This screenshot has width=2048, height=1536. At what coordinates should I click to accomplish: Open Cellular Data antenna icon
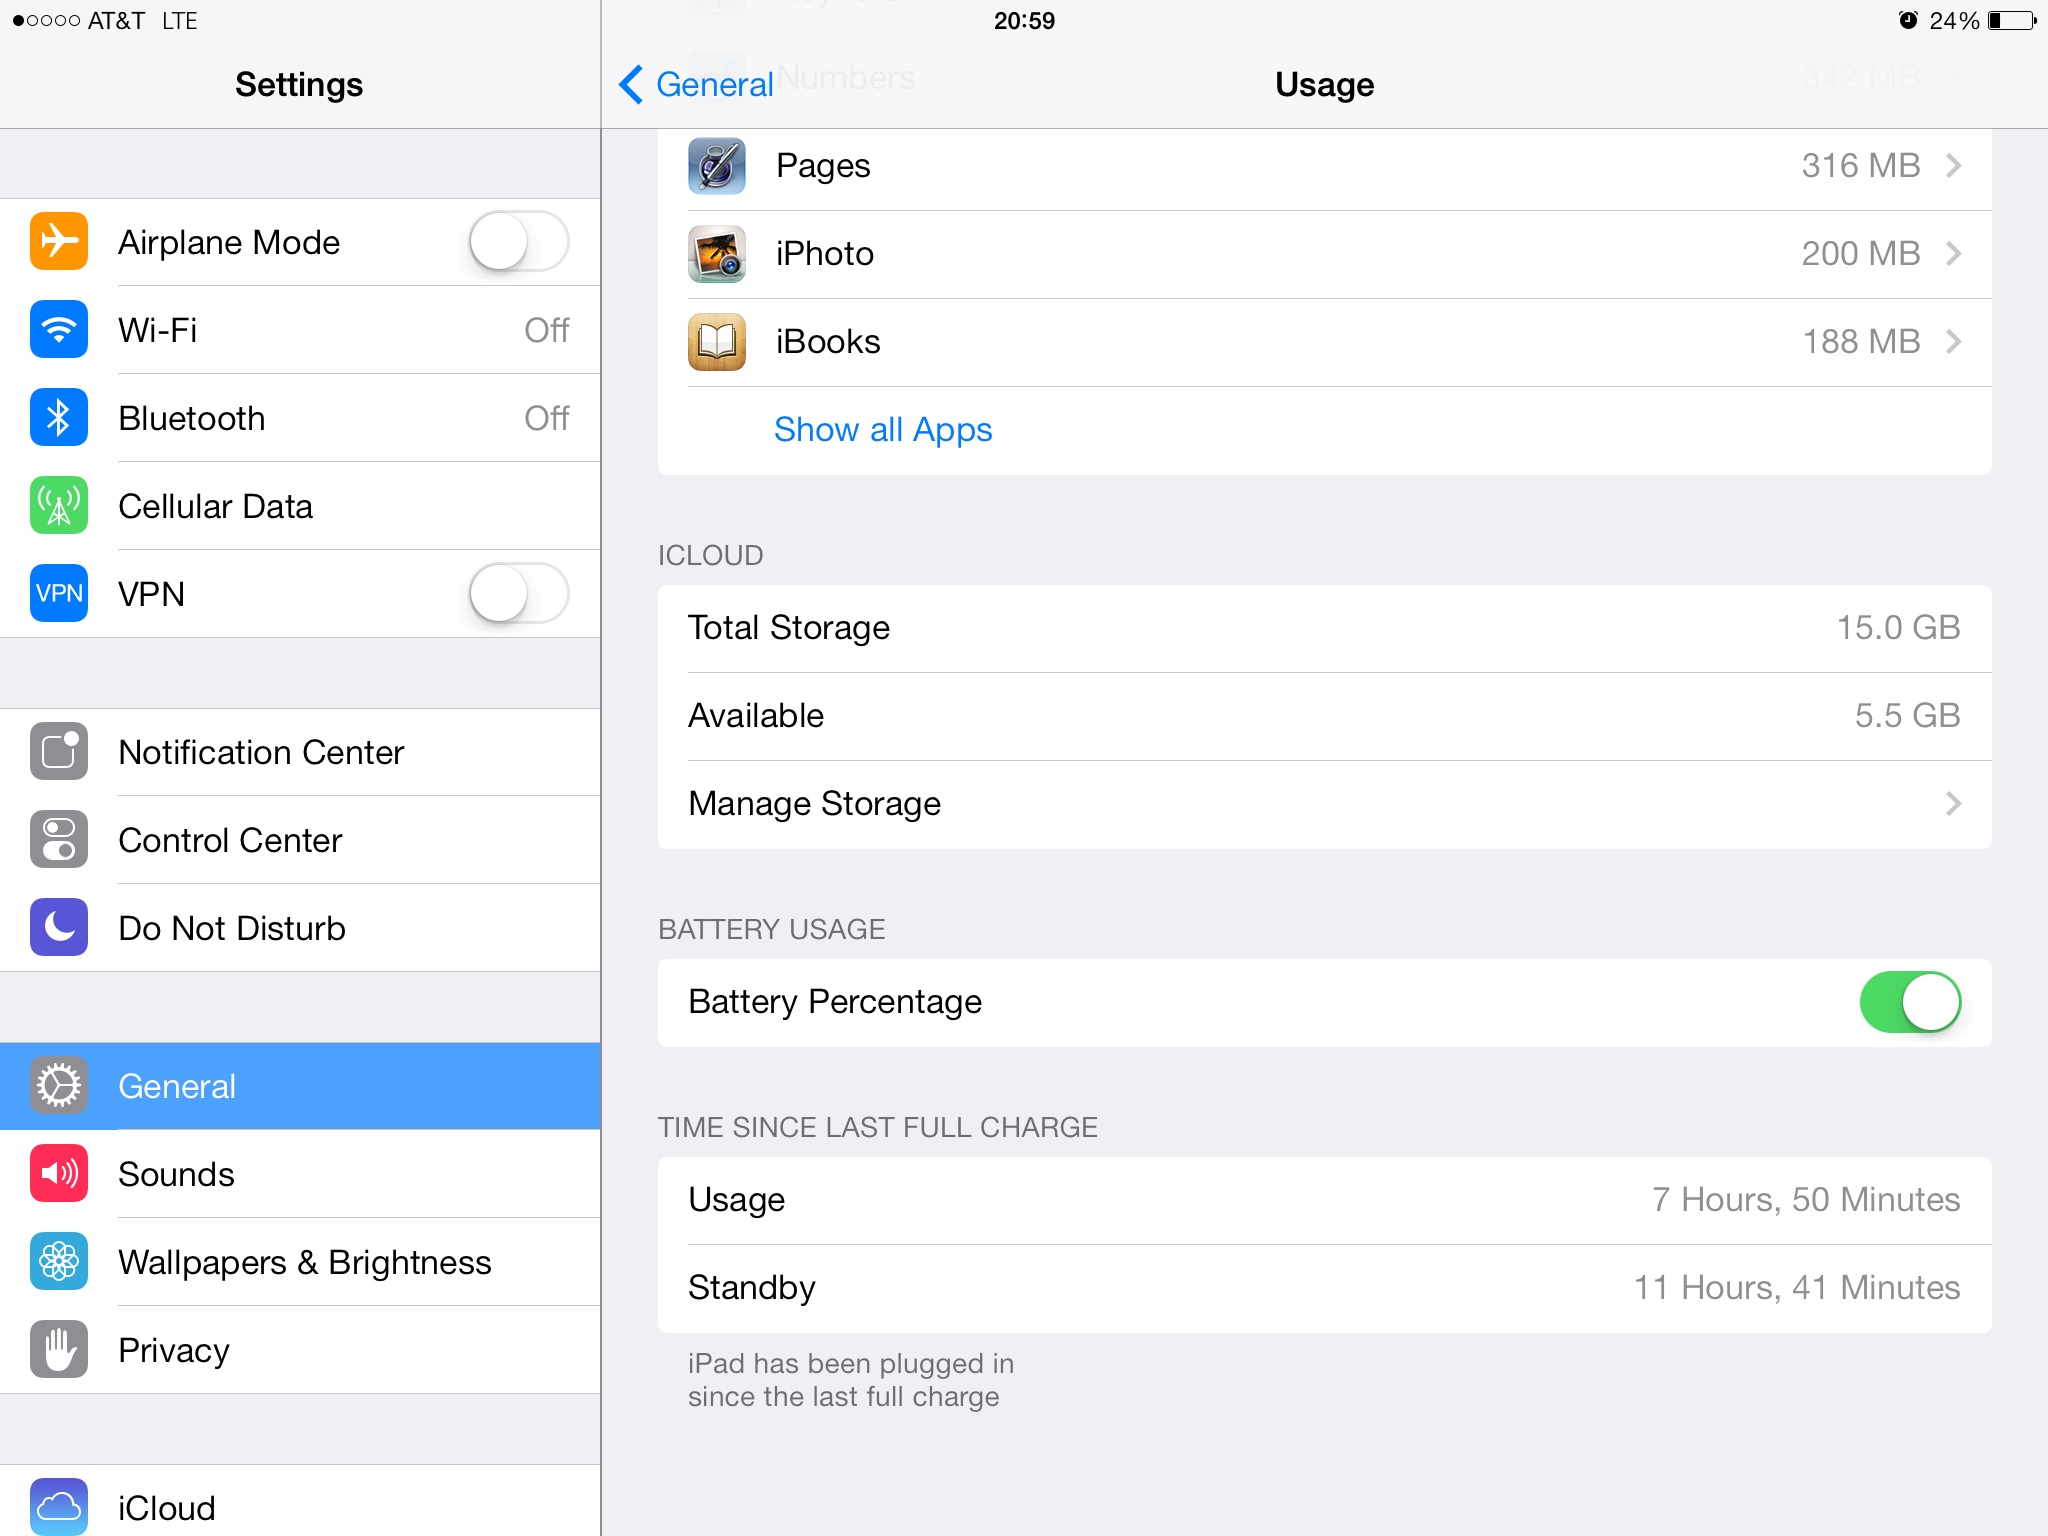click(59, 506)
